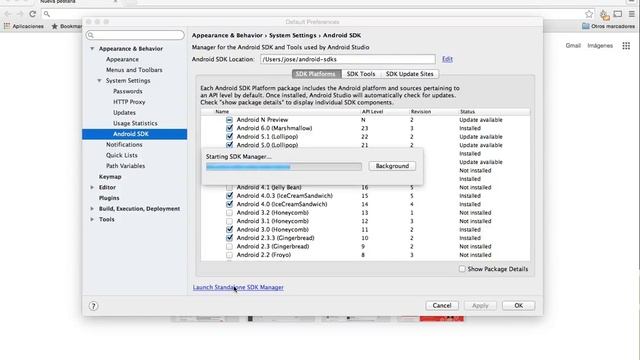640x360 pixels.
Task: Open Passwords settings
Action: 128,91
